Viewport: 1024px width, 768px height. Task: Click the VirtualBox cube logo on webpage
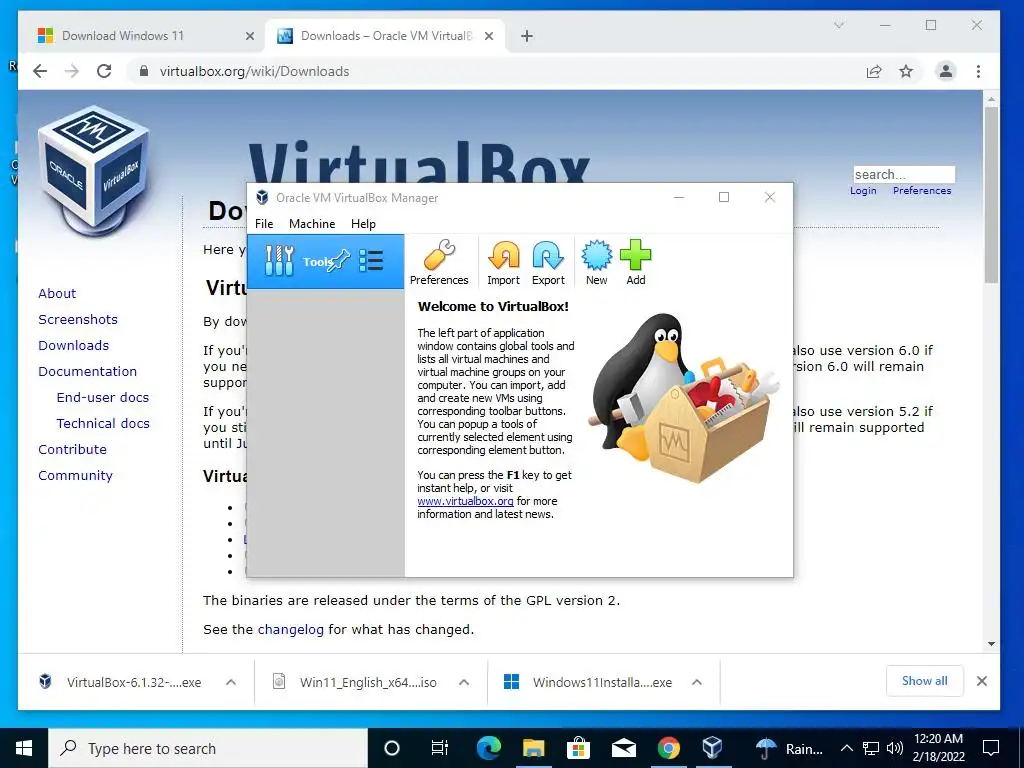94,170
